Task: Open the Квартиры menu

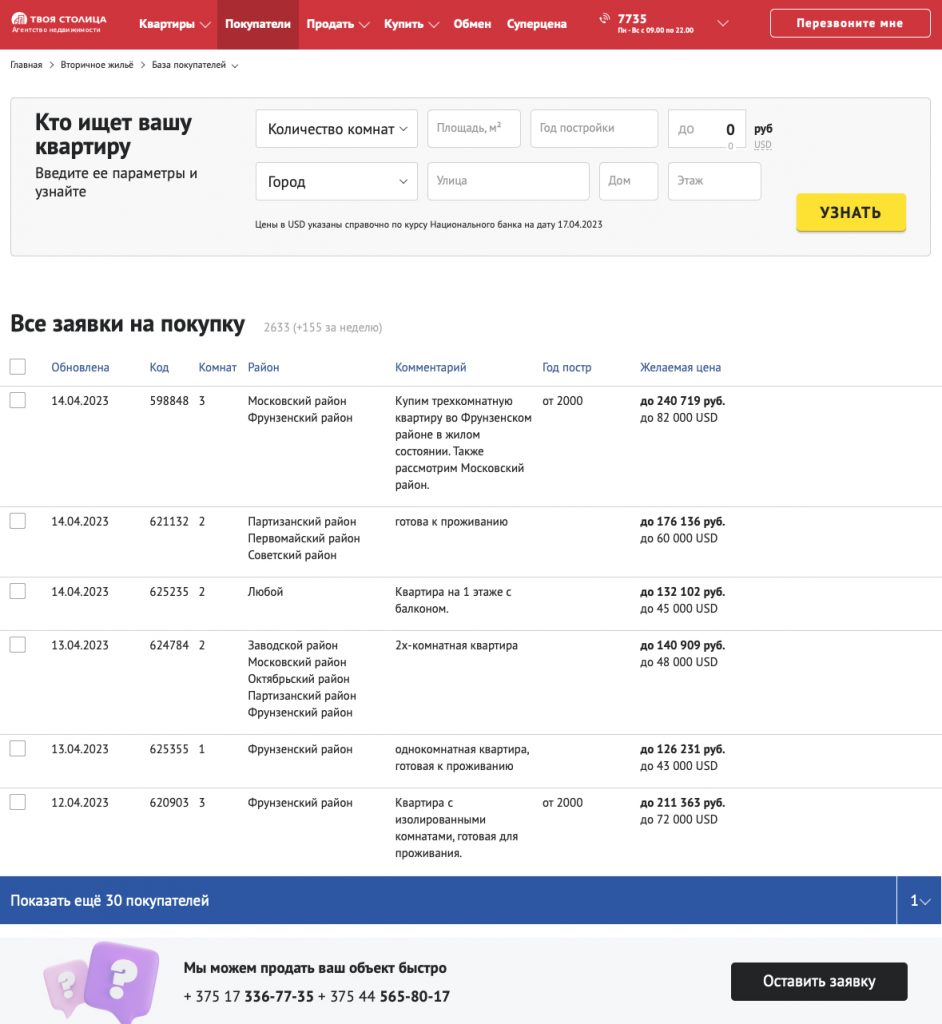Action: click(174, 24)
